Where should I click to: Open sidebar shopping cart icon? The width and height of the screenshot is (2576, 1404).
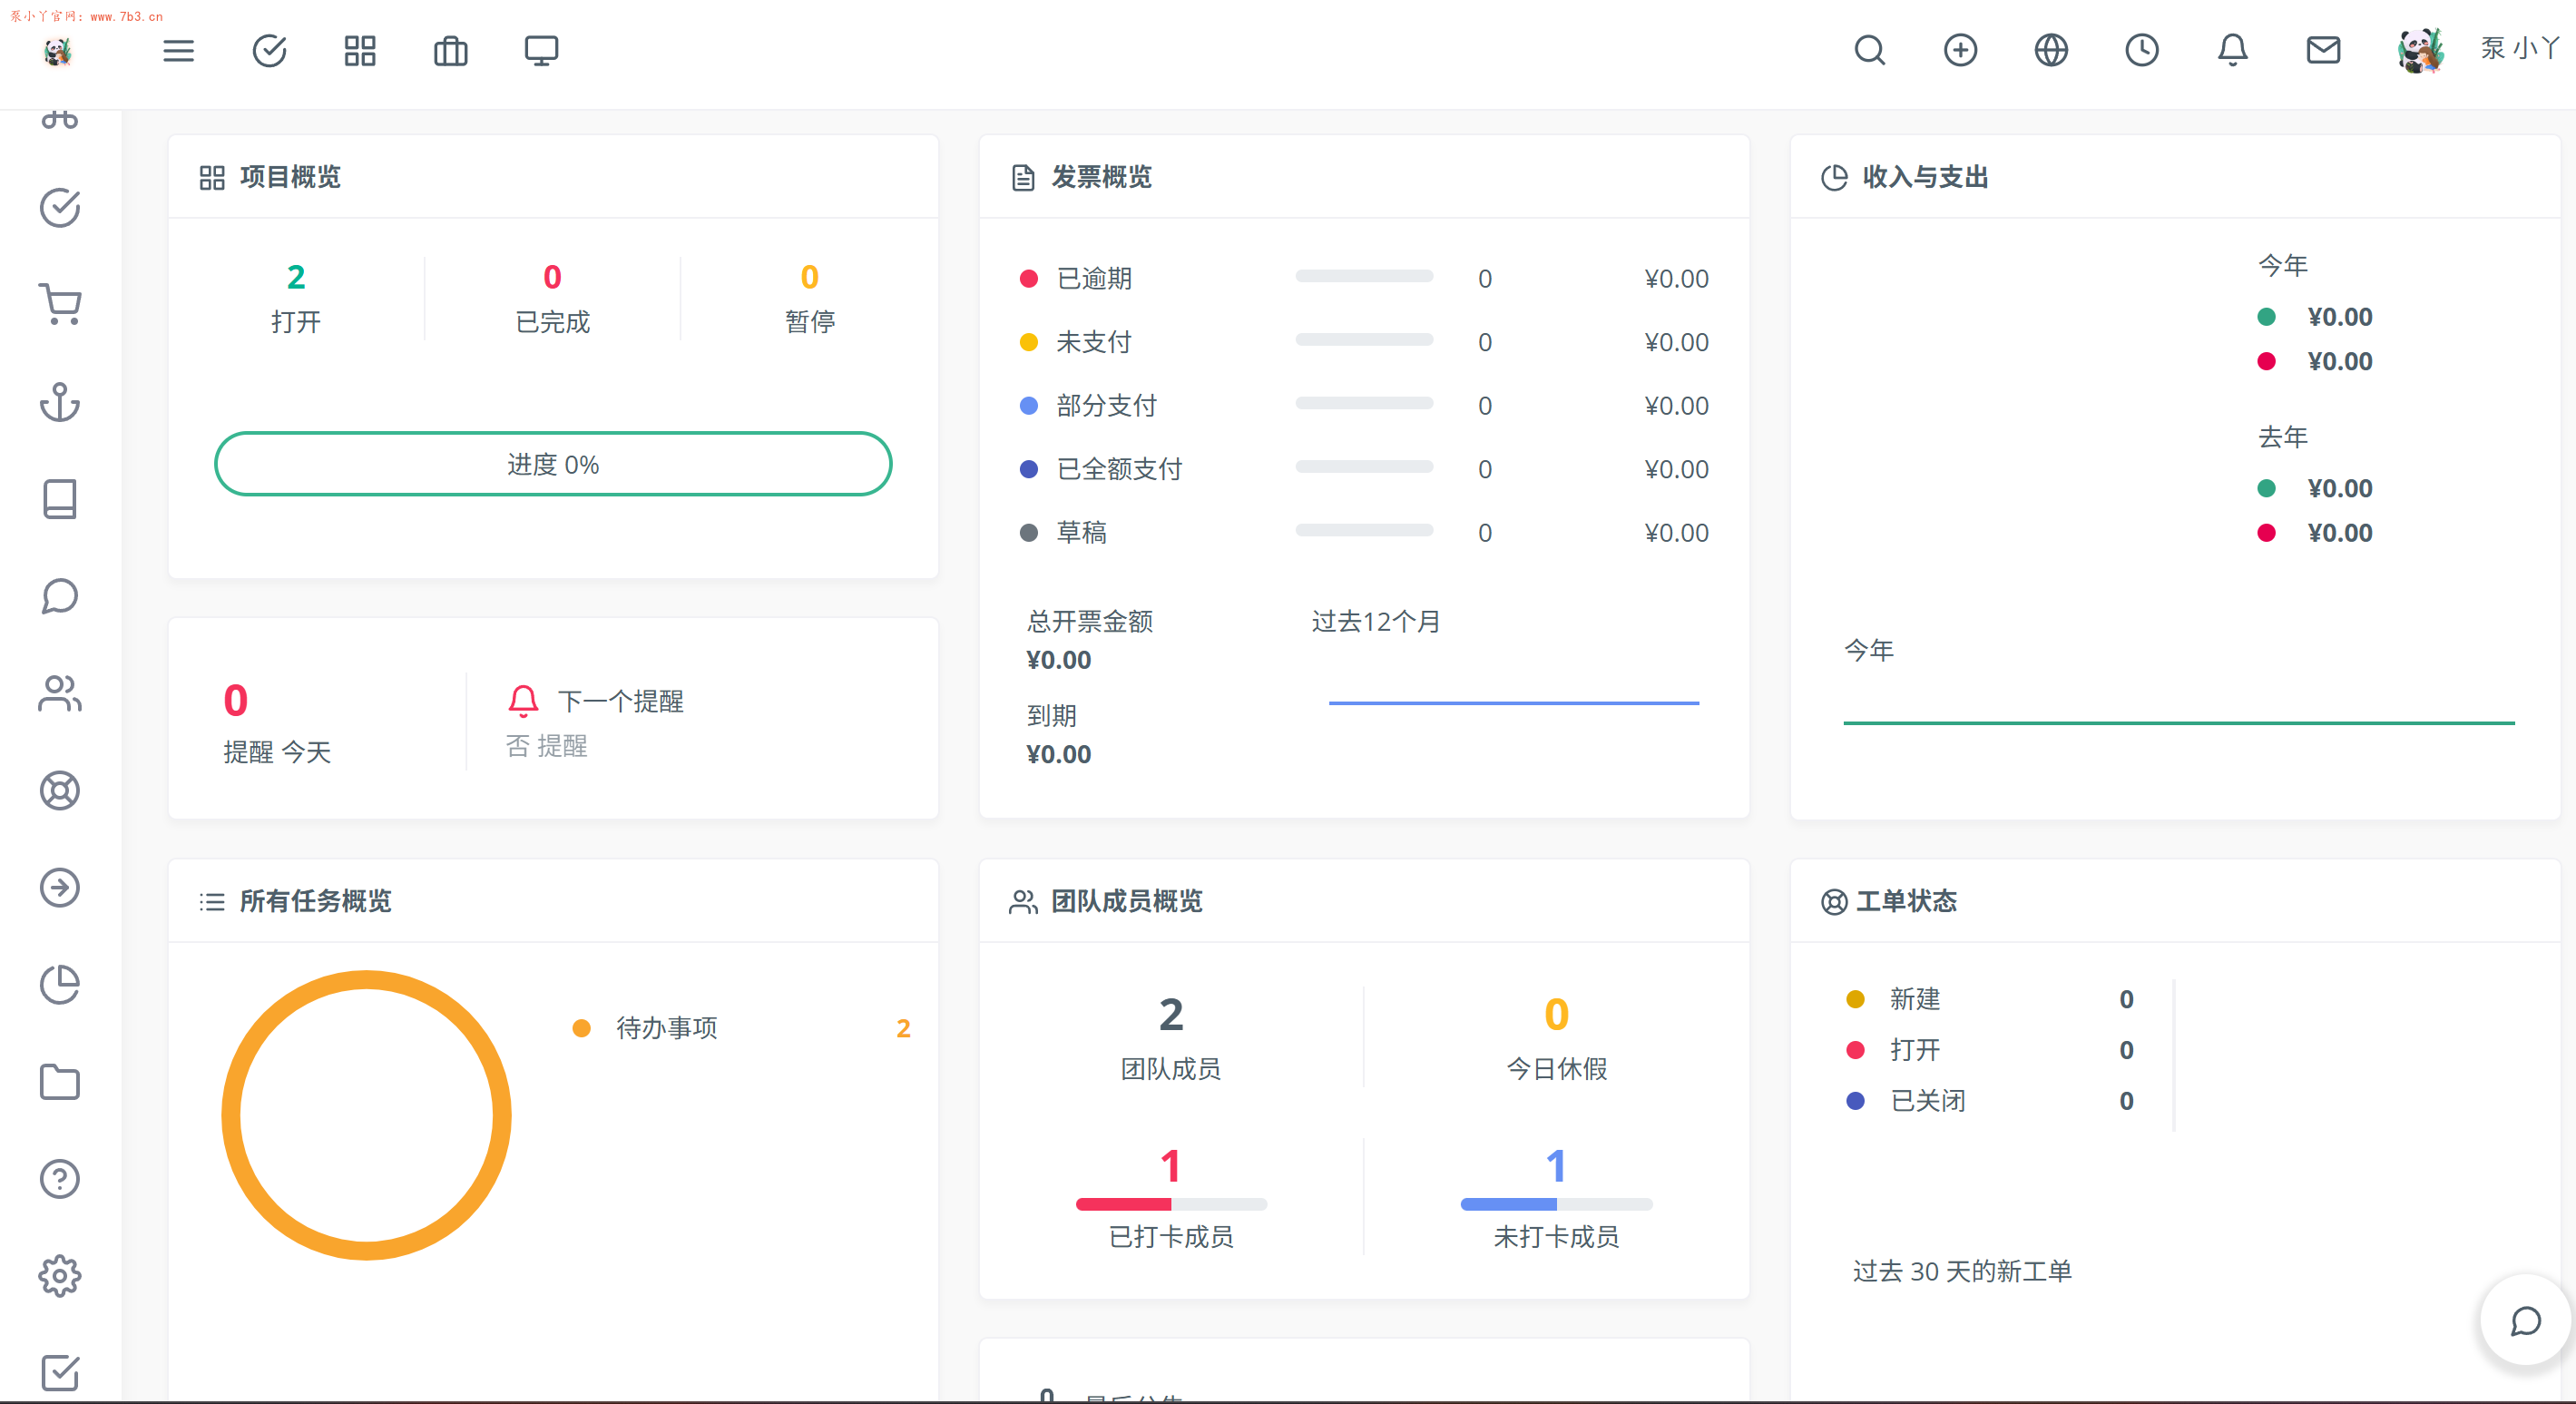60,304
